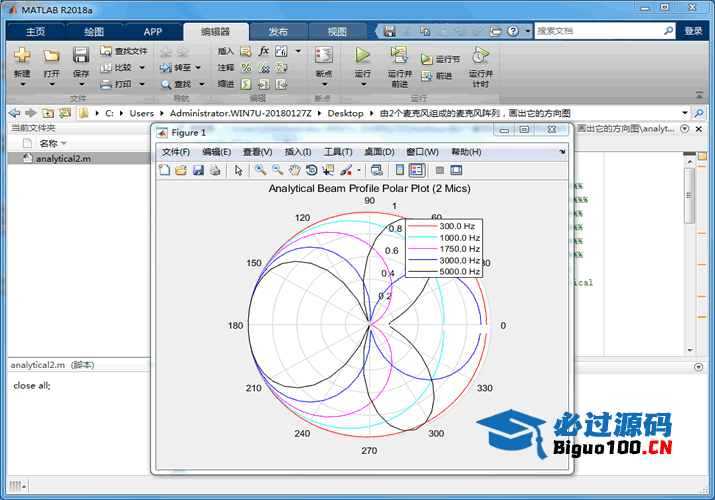Open a file with the 打开 folder icon
The height and width of the screenshot is (500, 715).
[52, 55]
